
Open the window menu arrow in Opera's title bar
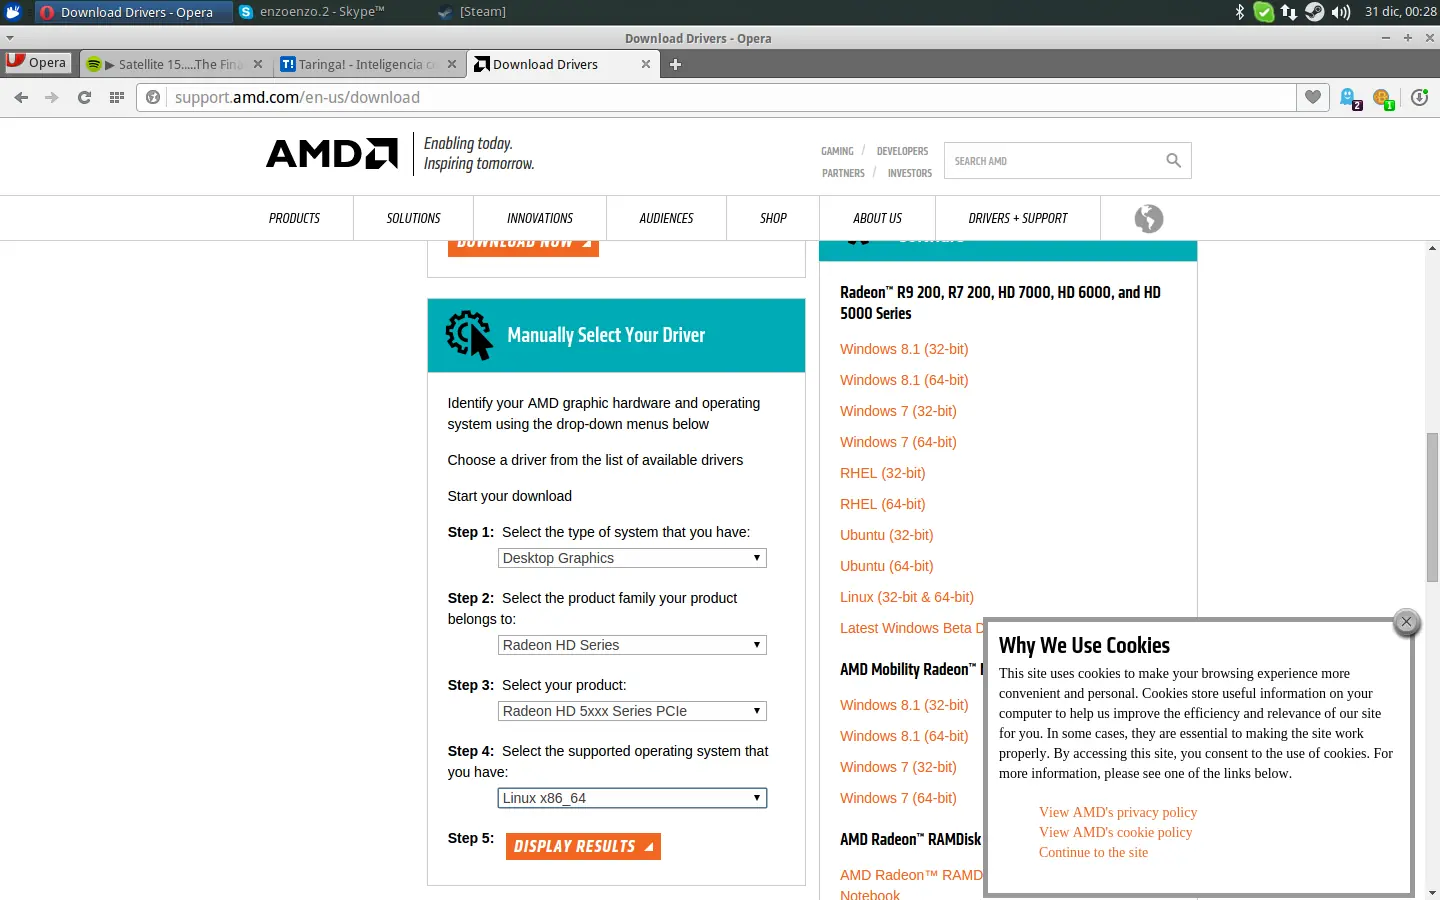click(x=10, y=38)
